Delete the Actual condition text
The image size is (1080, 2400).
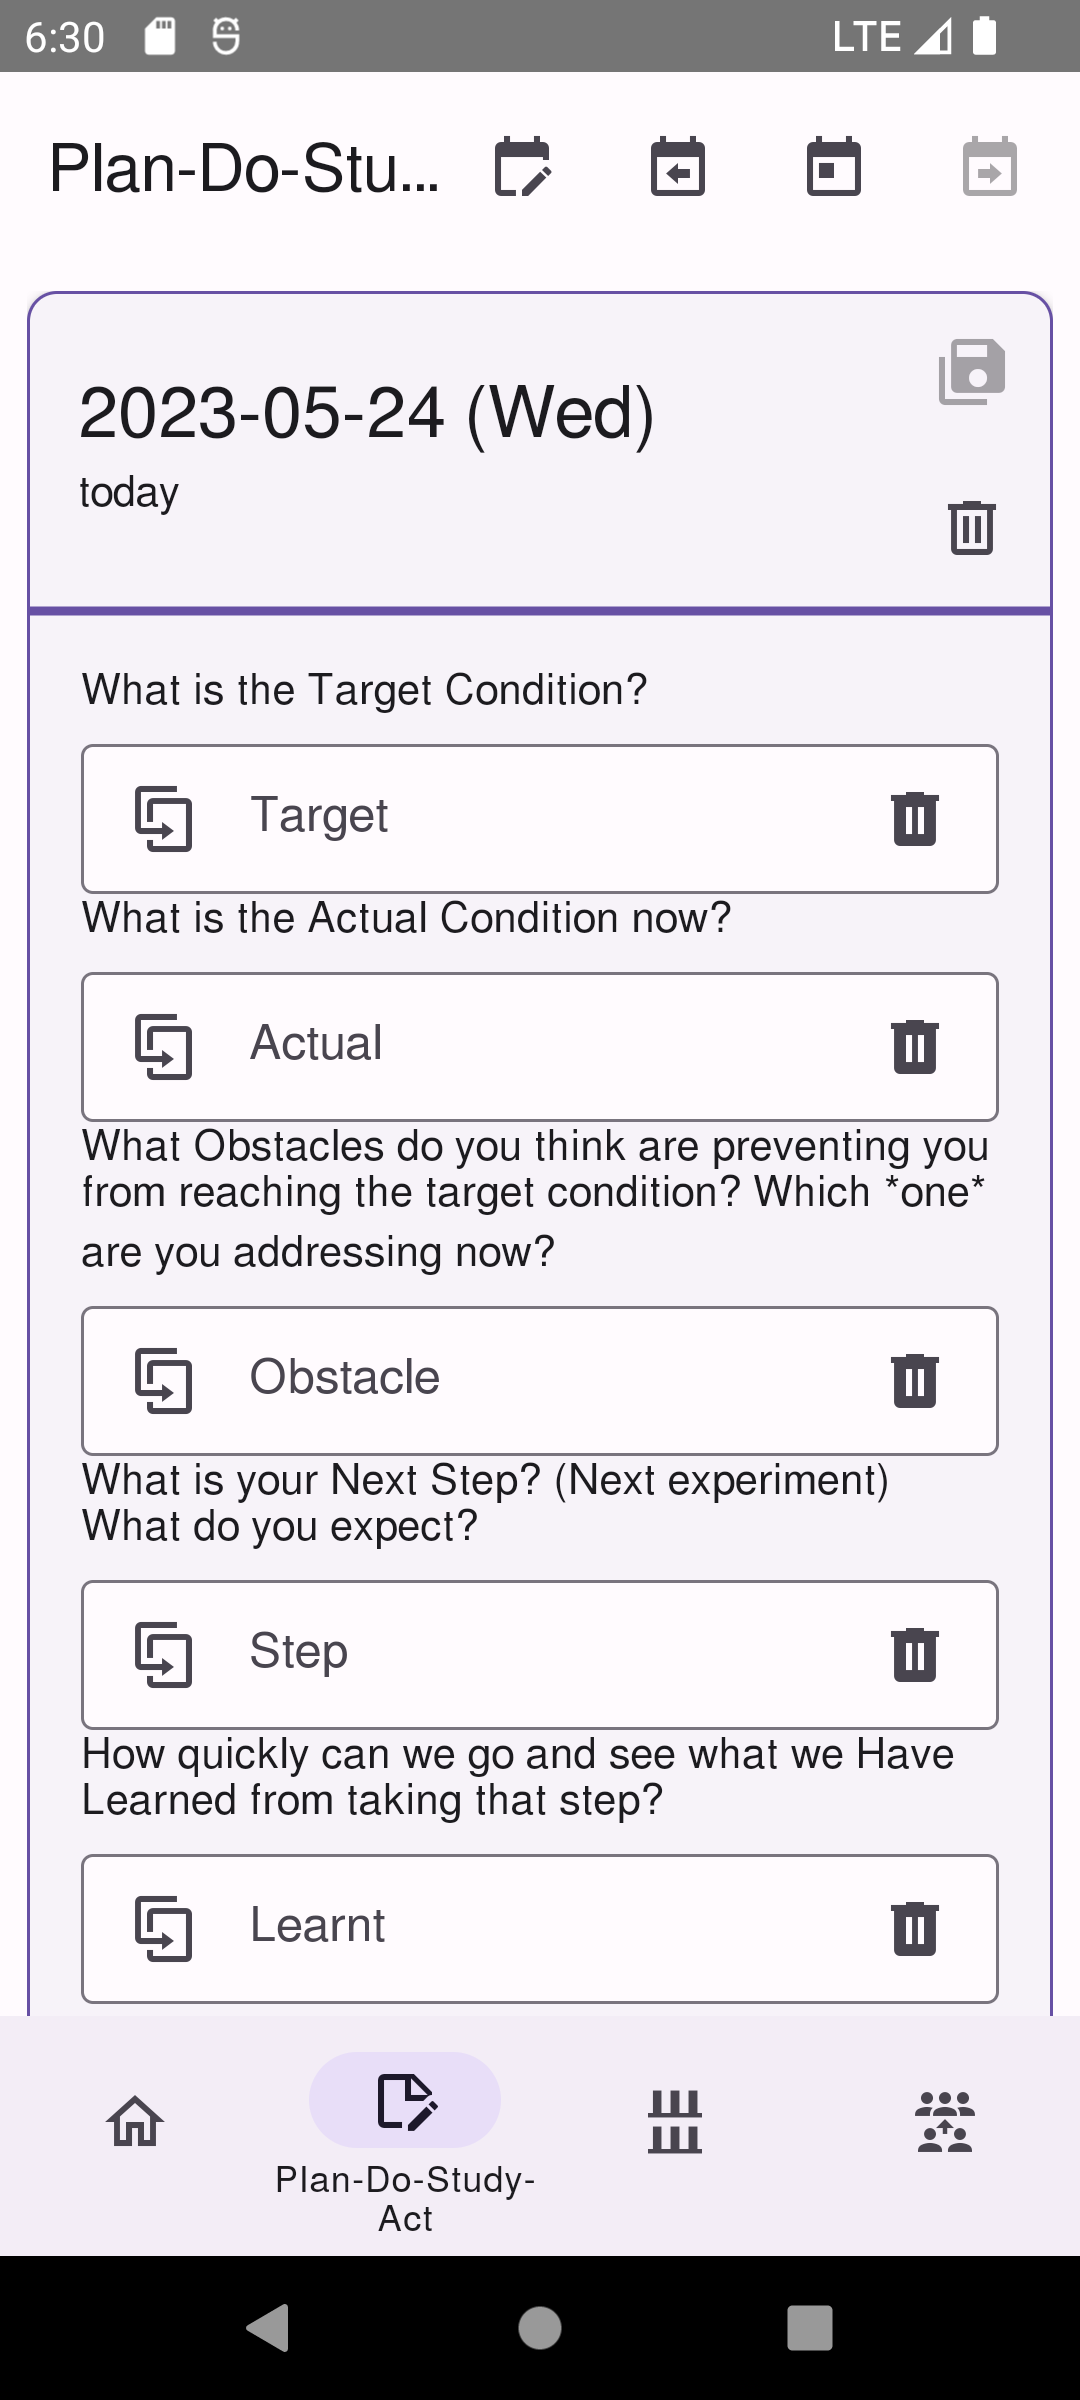coord(914,1047)
